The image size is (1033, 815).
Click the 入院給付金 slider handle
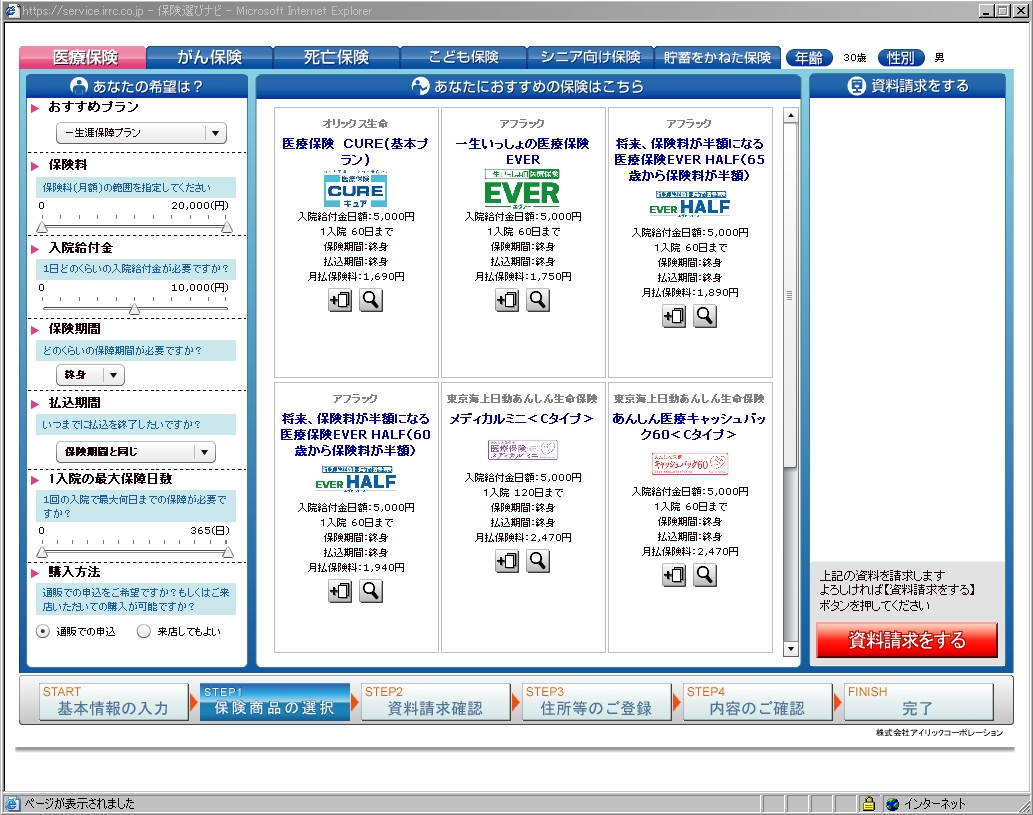click(x=135, y=308)
